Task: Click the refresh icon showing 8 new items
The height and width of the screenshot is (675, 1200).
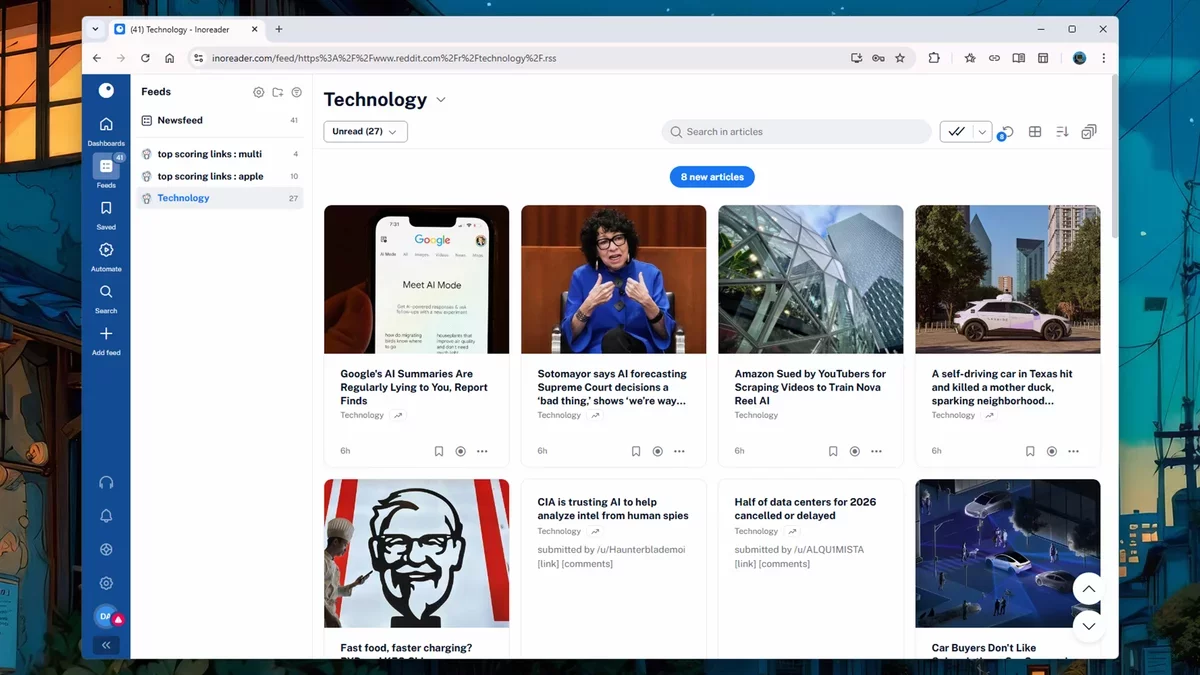Action: pos(1007,131)
